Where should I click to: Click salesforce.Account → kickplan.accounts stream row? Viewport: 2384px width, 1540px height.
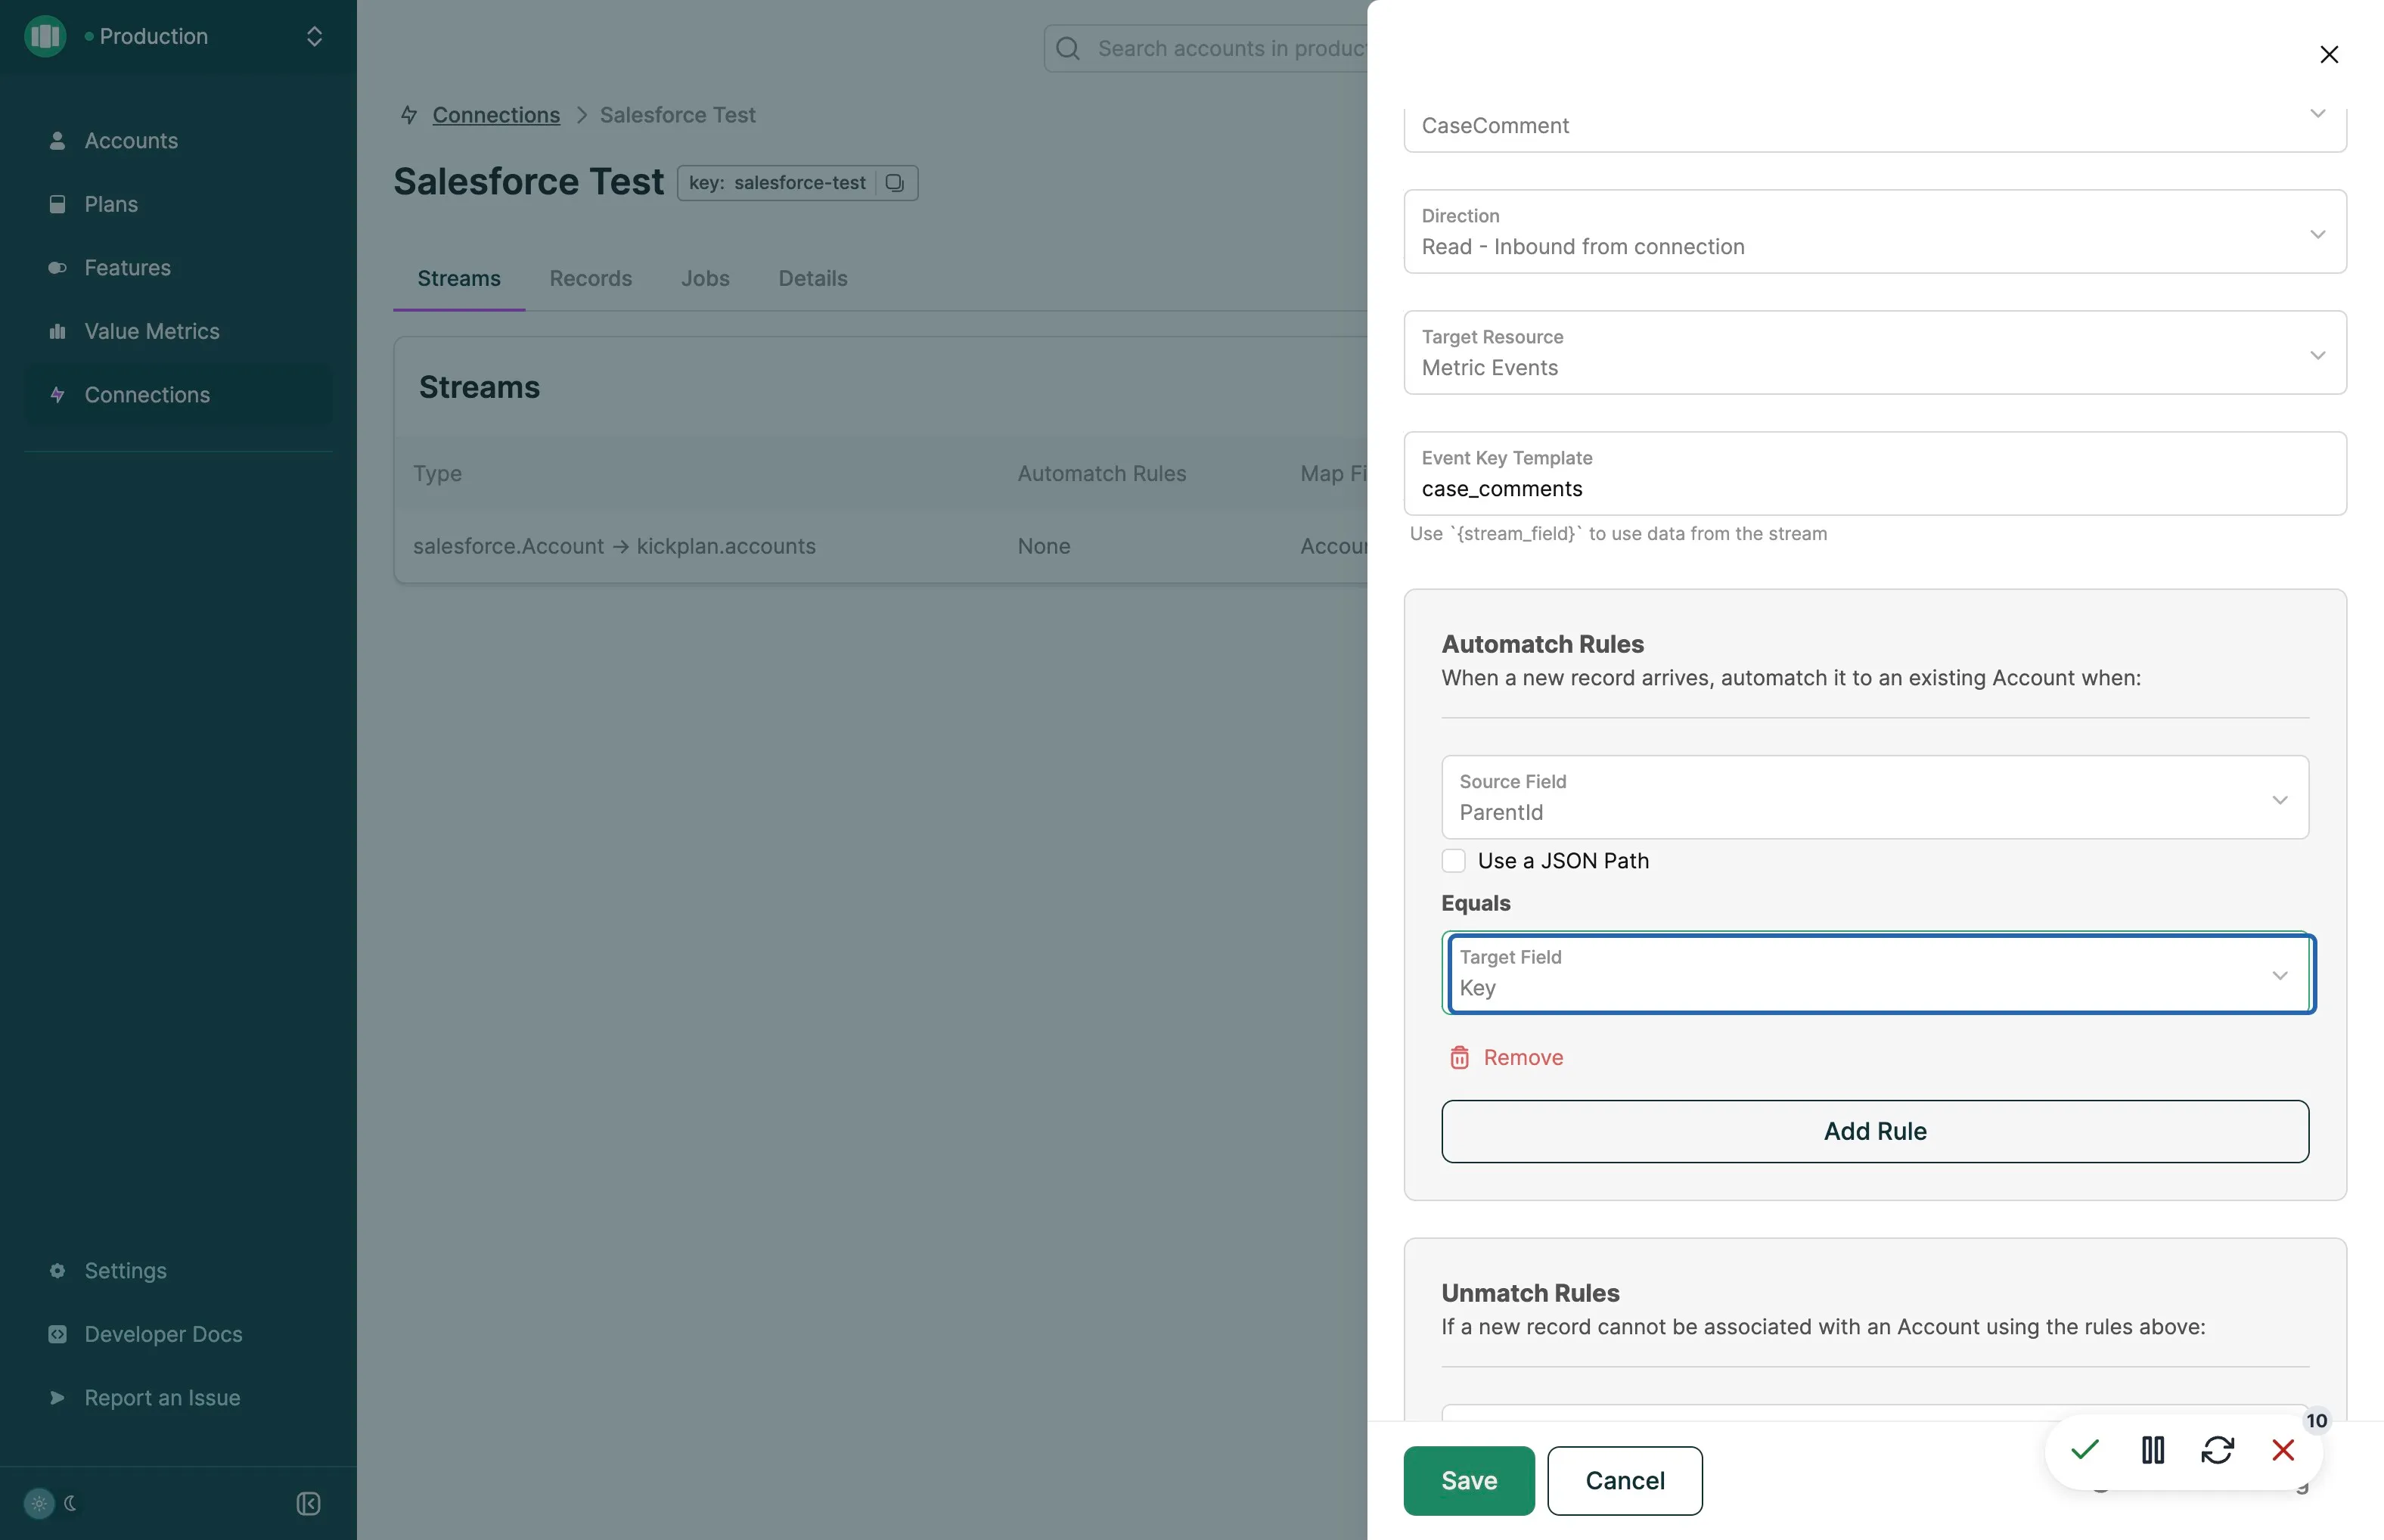click(x=880, y=546)
